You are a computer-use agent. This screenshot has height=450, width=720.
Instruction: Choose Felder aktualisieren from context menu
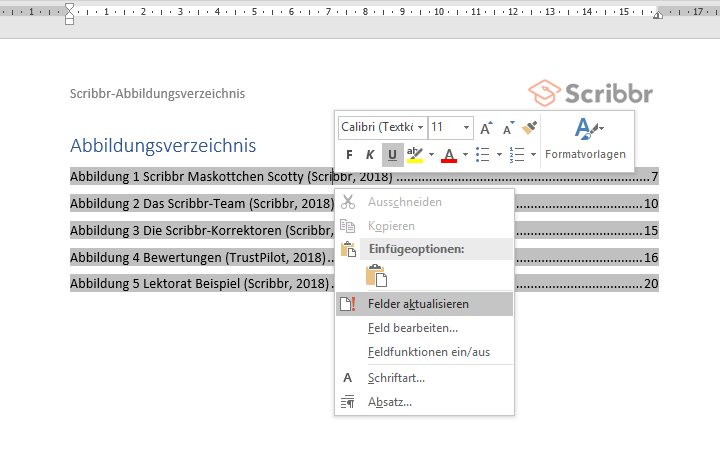pos(424,304)
